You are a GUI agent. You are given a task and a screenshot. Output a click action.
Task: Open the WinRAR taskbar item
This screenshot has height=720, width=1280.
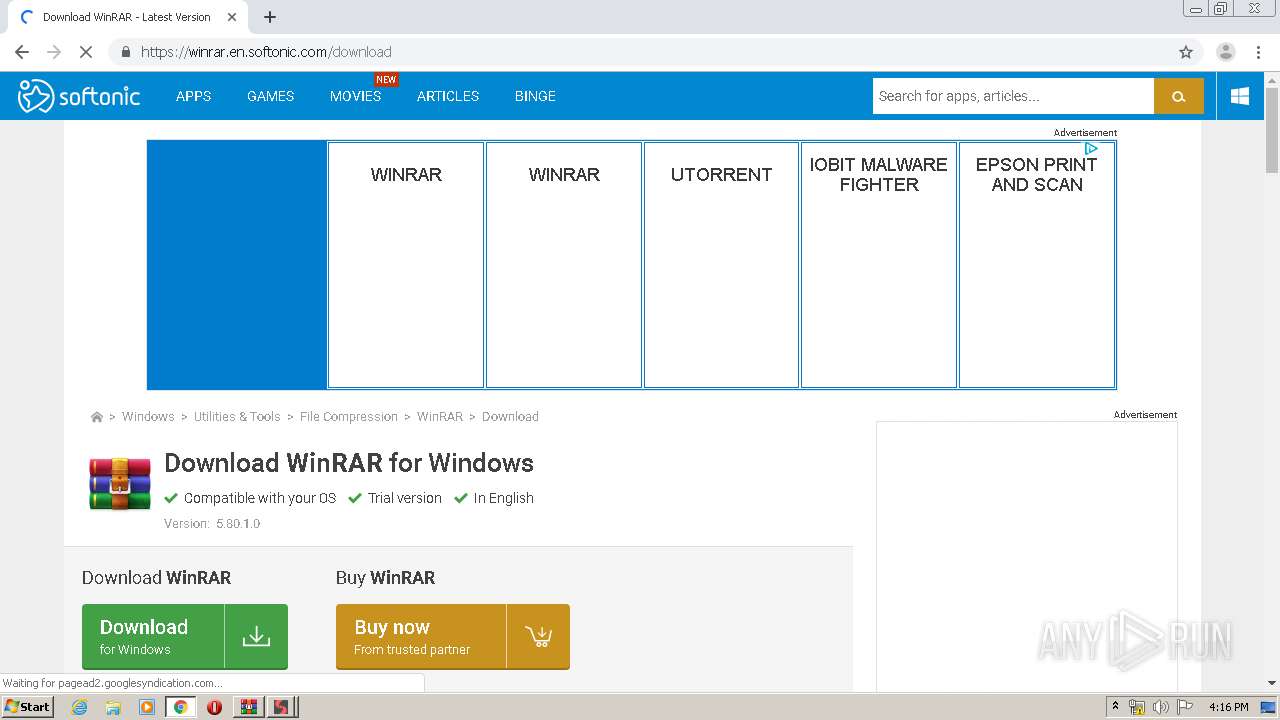tap(249, 707)
